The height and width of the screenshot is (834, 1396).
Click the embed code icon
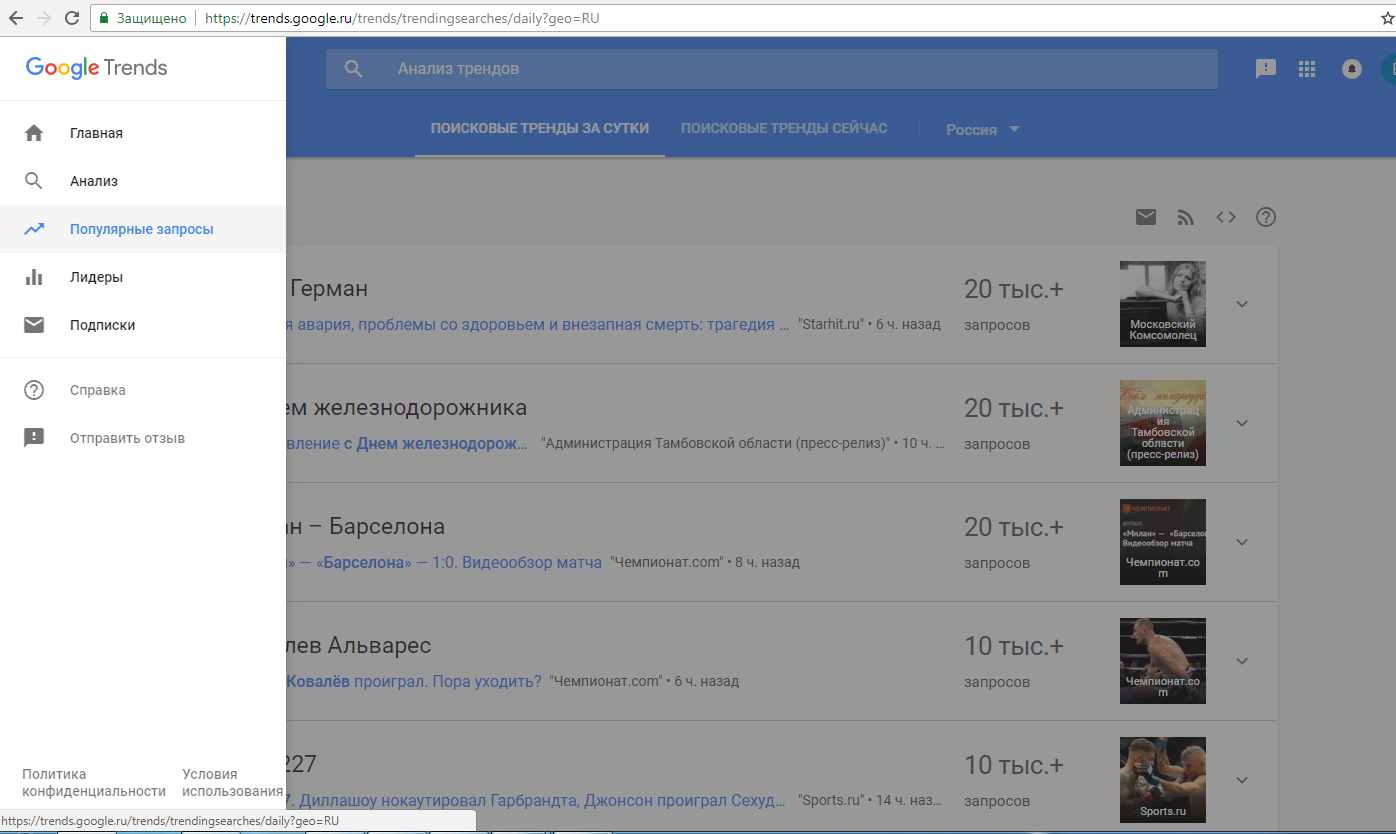tap(1226, 217)
